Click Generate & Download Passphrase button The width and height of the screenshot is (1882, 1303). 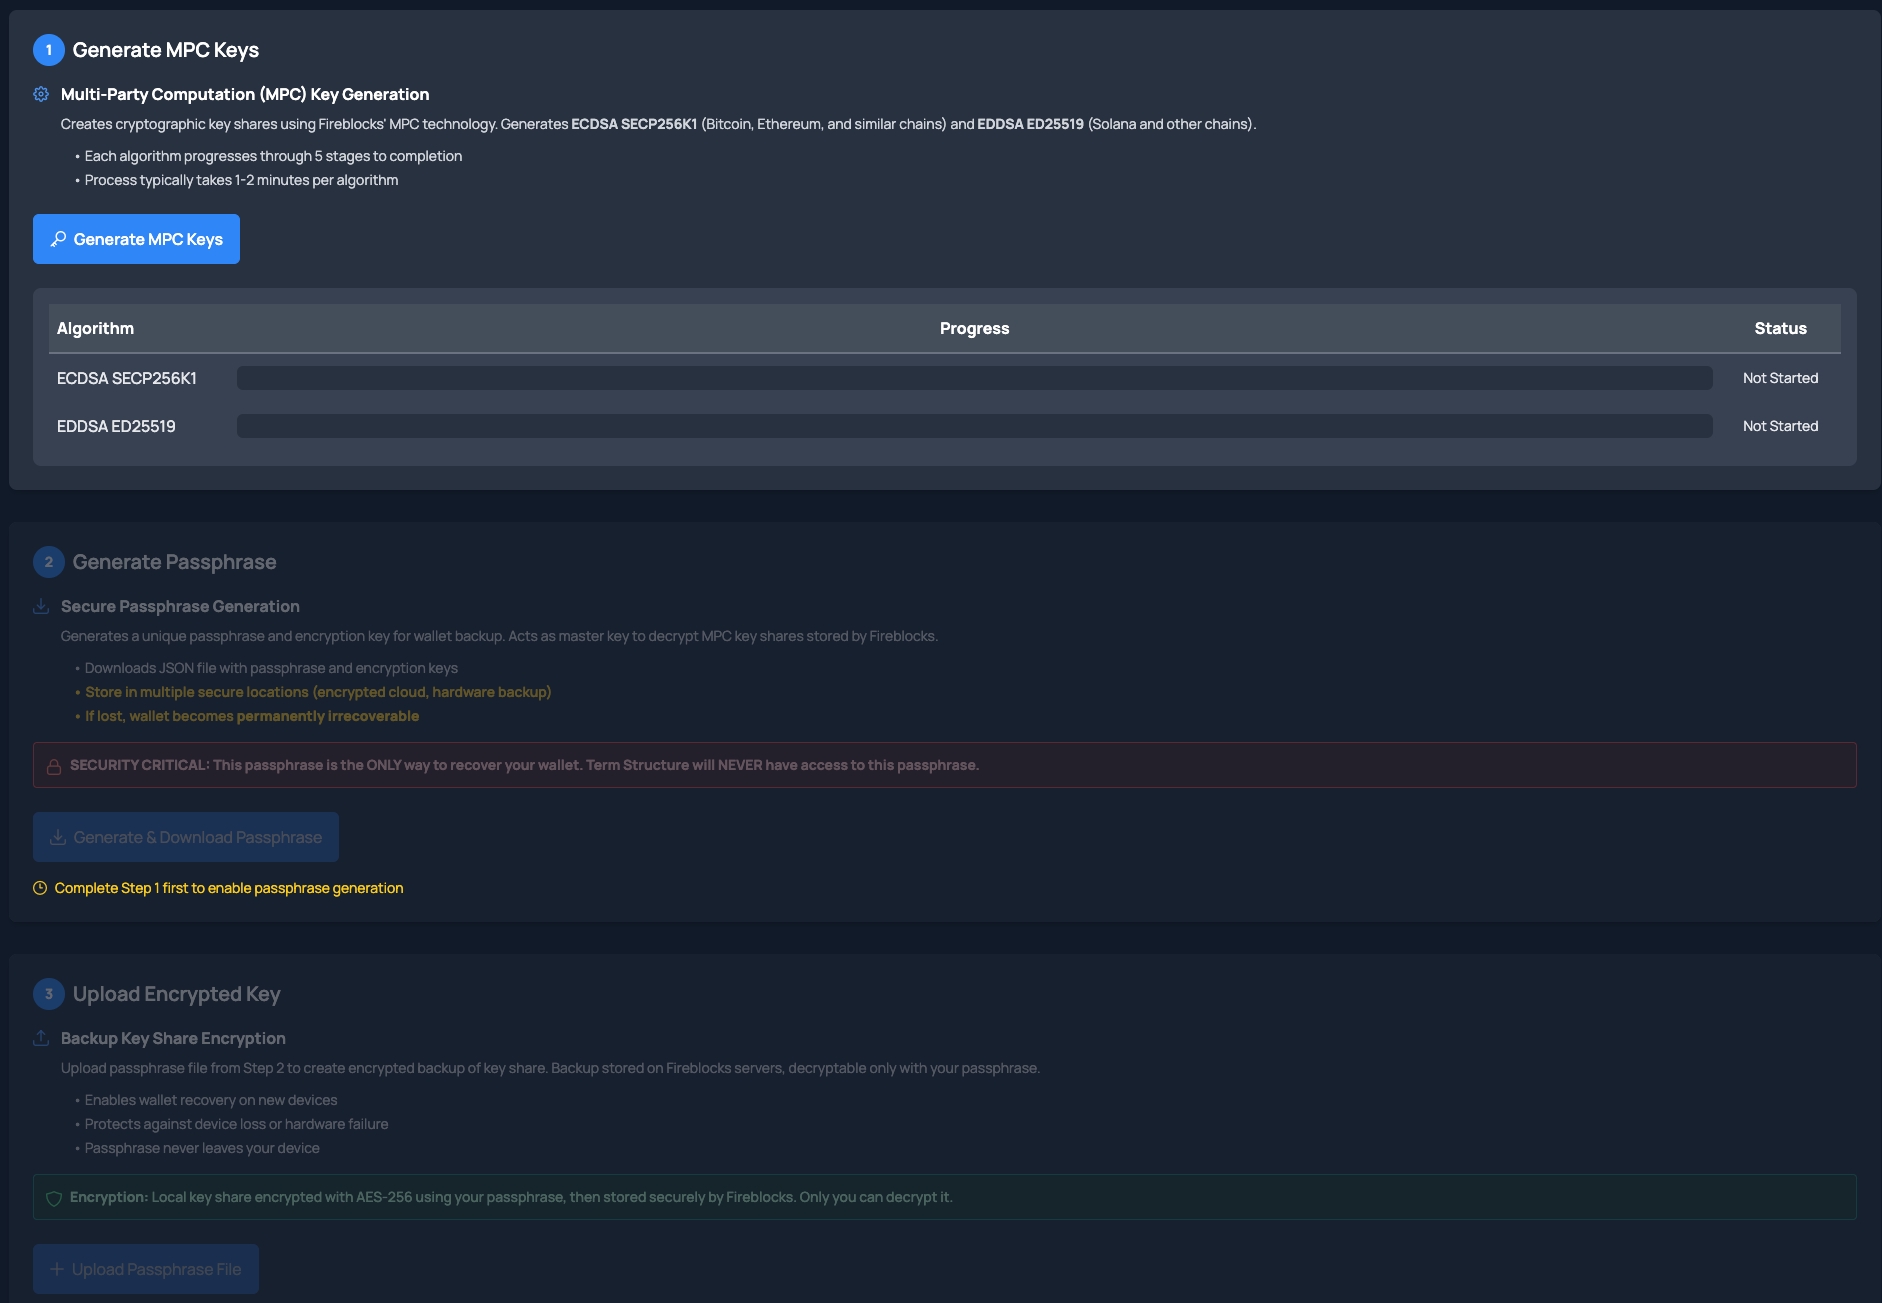tap(186, 837)
